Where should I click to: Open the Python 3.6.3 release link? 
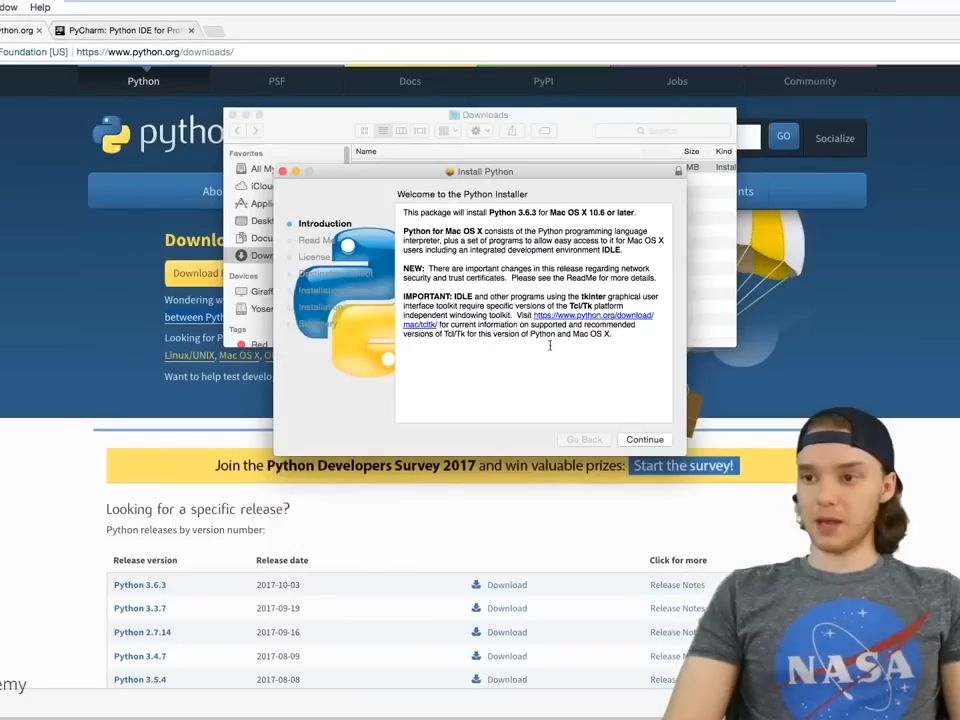tap(140, 585)
